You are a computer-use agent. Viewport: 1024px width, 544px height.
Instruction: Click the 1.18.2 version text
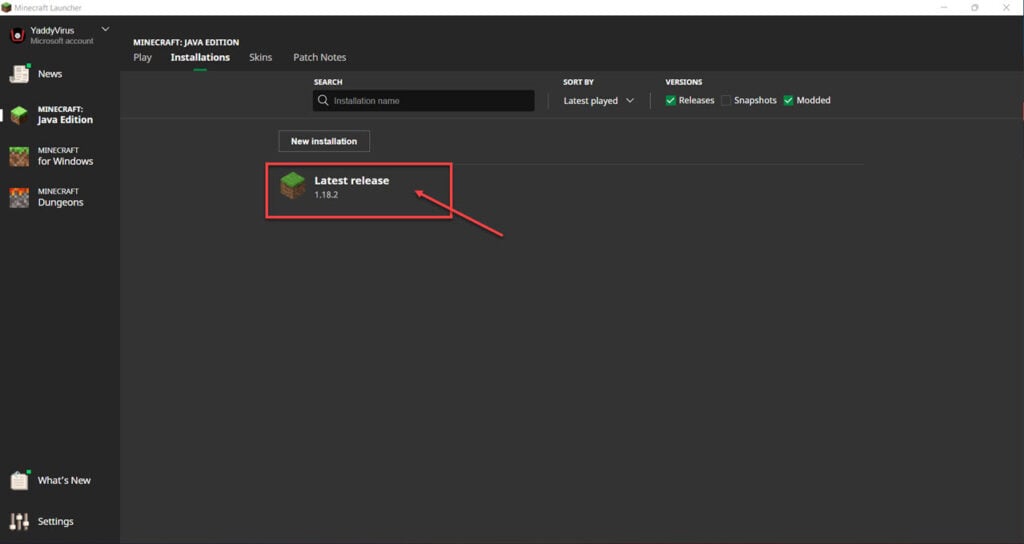(x=326, y=195)
